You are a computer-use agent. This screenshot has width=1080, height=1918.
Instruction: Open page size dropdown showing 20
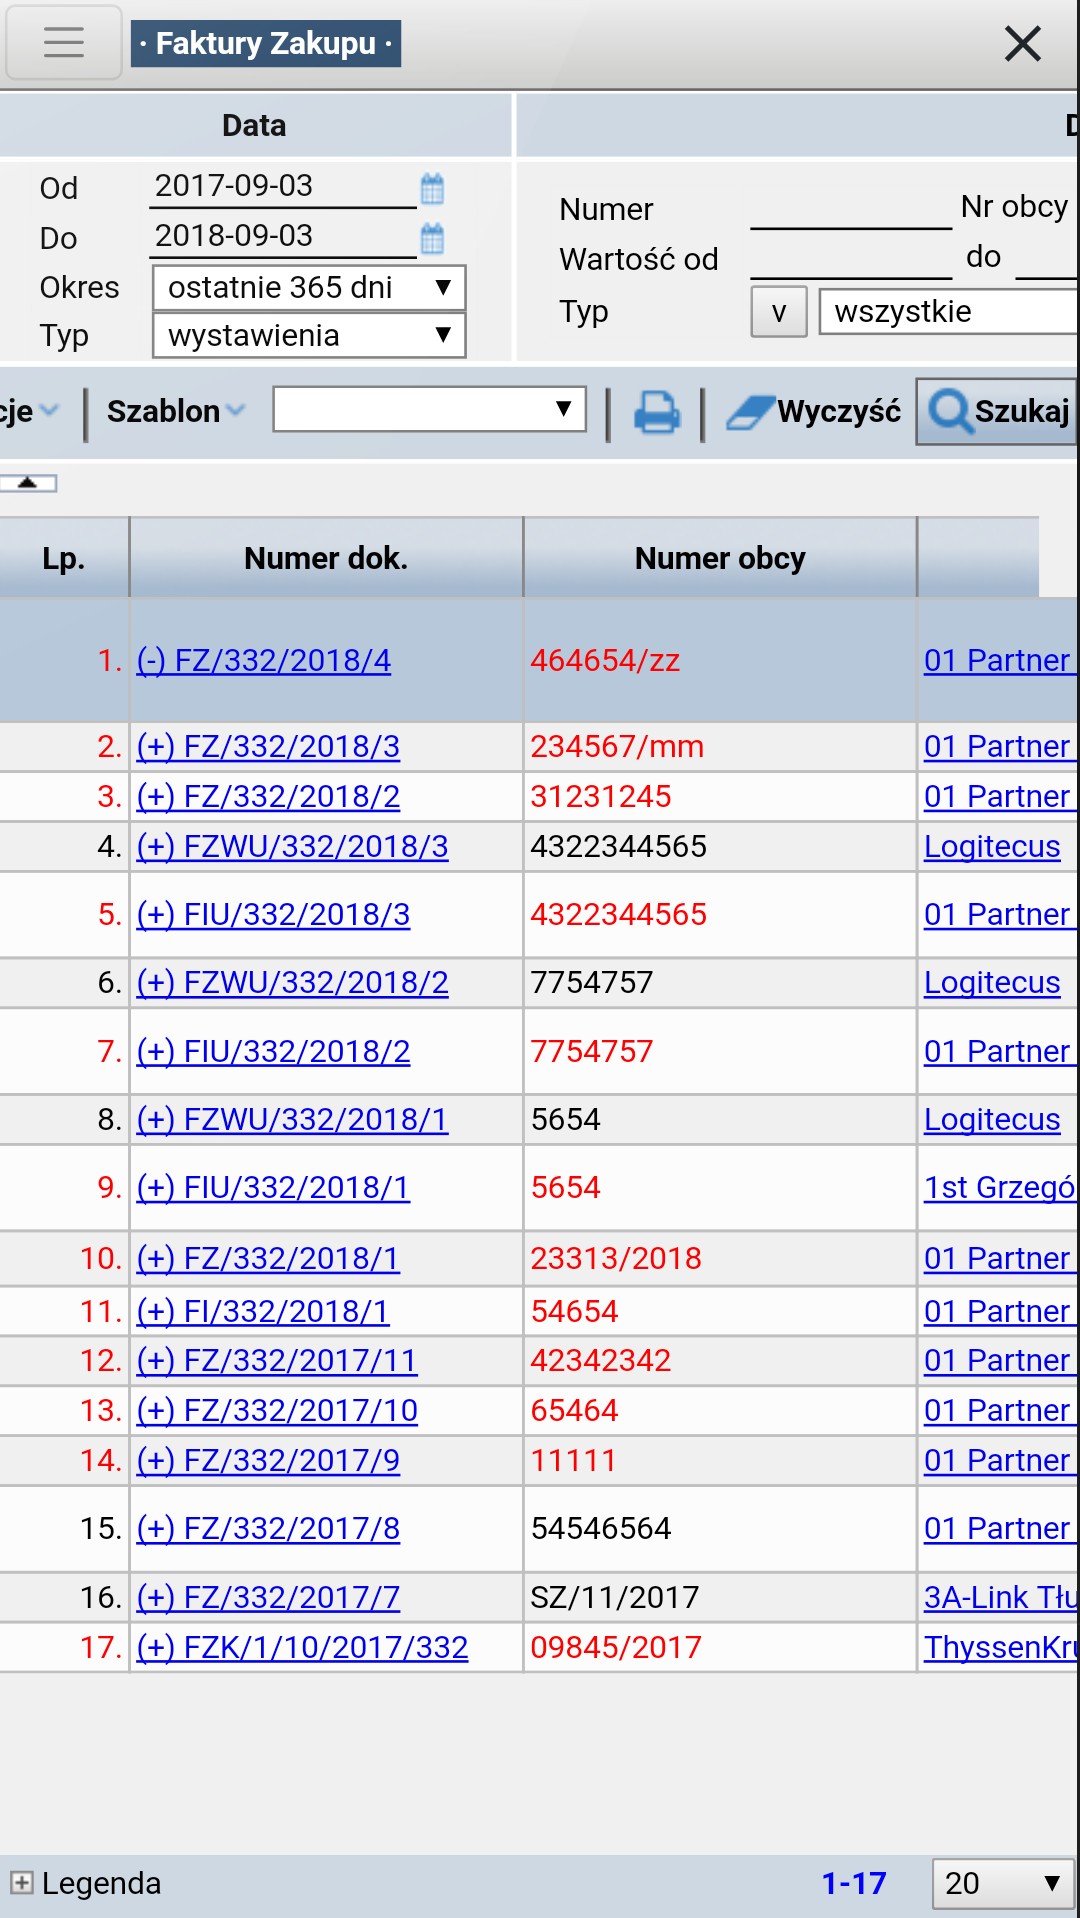pos(1002,1883)
